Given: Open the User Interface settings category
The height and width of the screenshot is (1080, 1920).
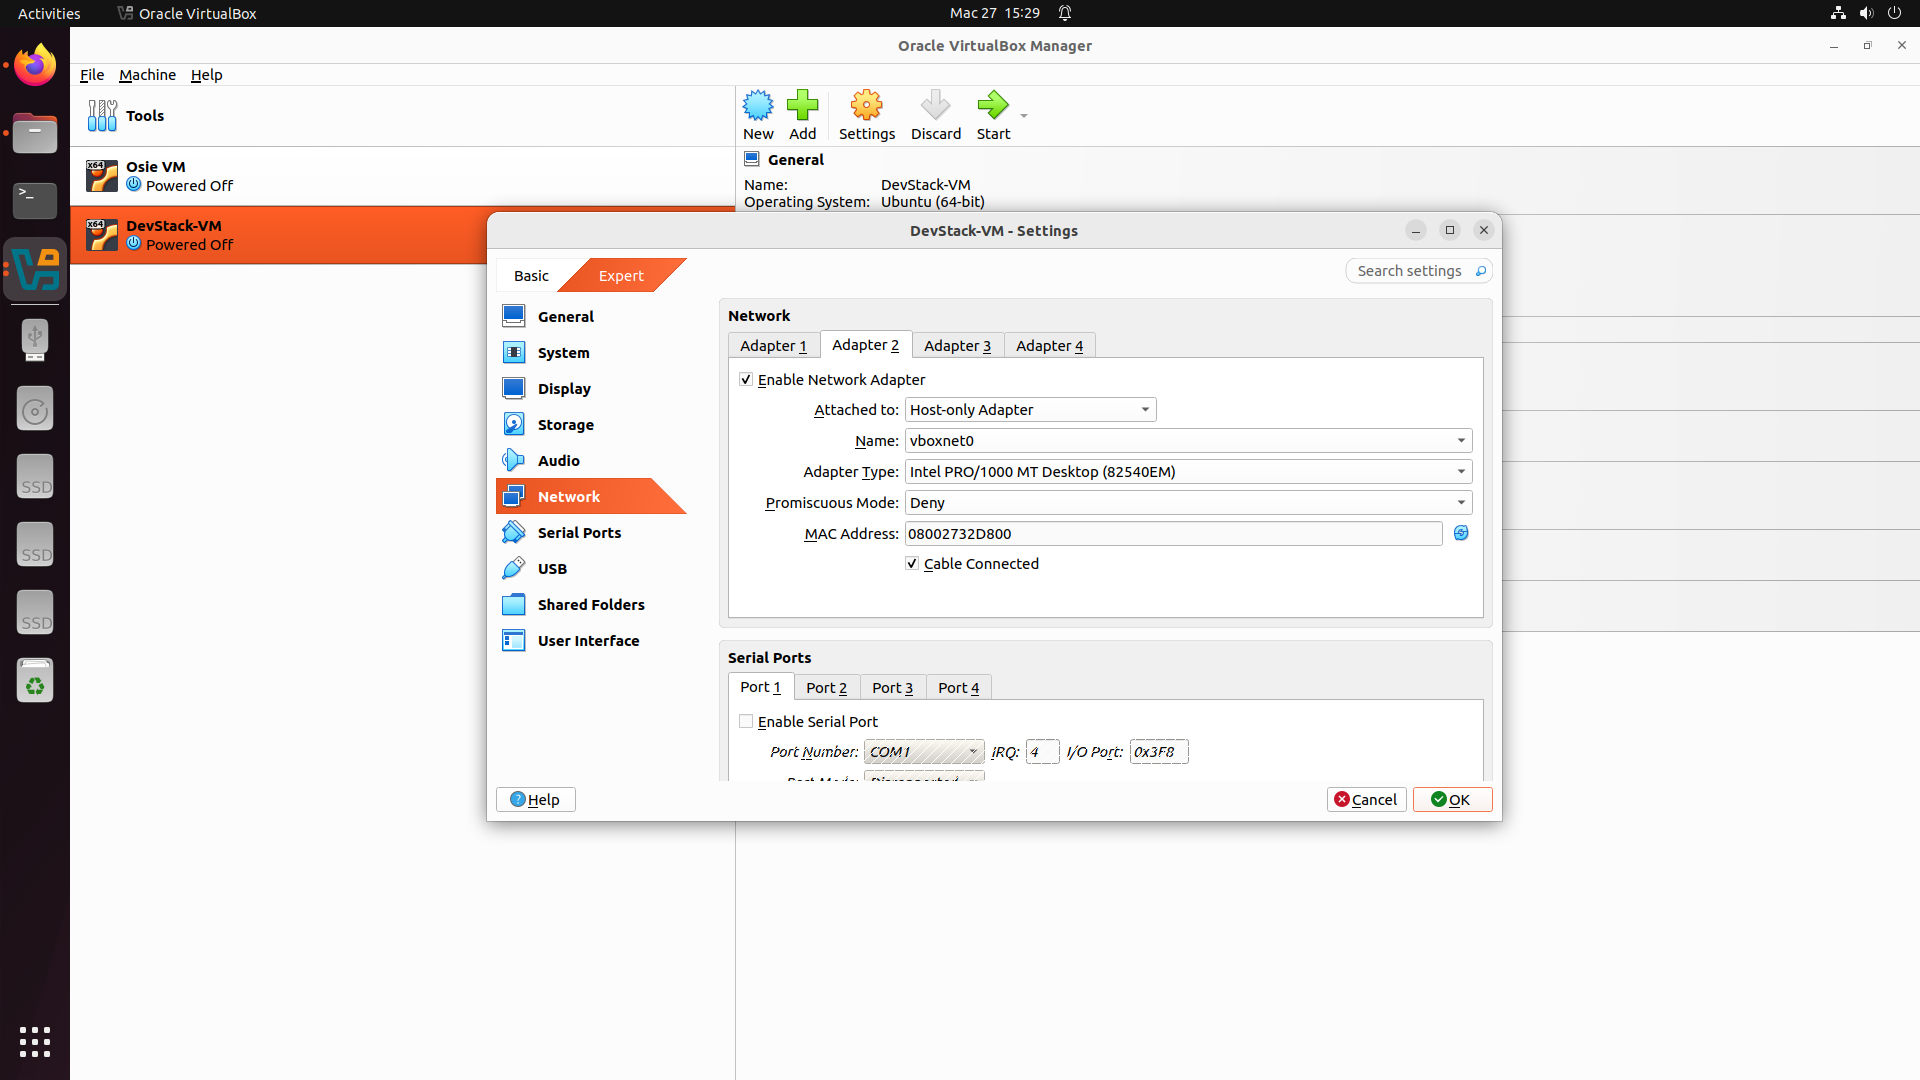Looking at the screenshot, I should click(591, 640).
